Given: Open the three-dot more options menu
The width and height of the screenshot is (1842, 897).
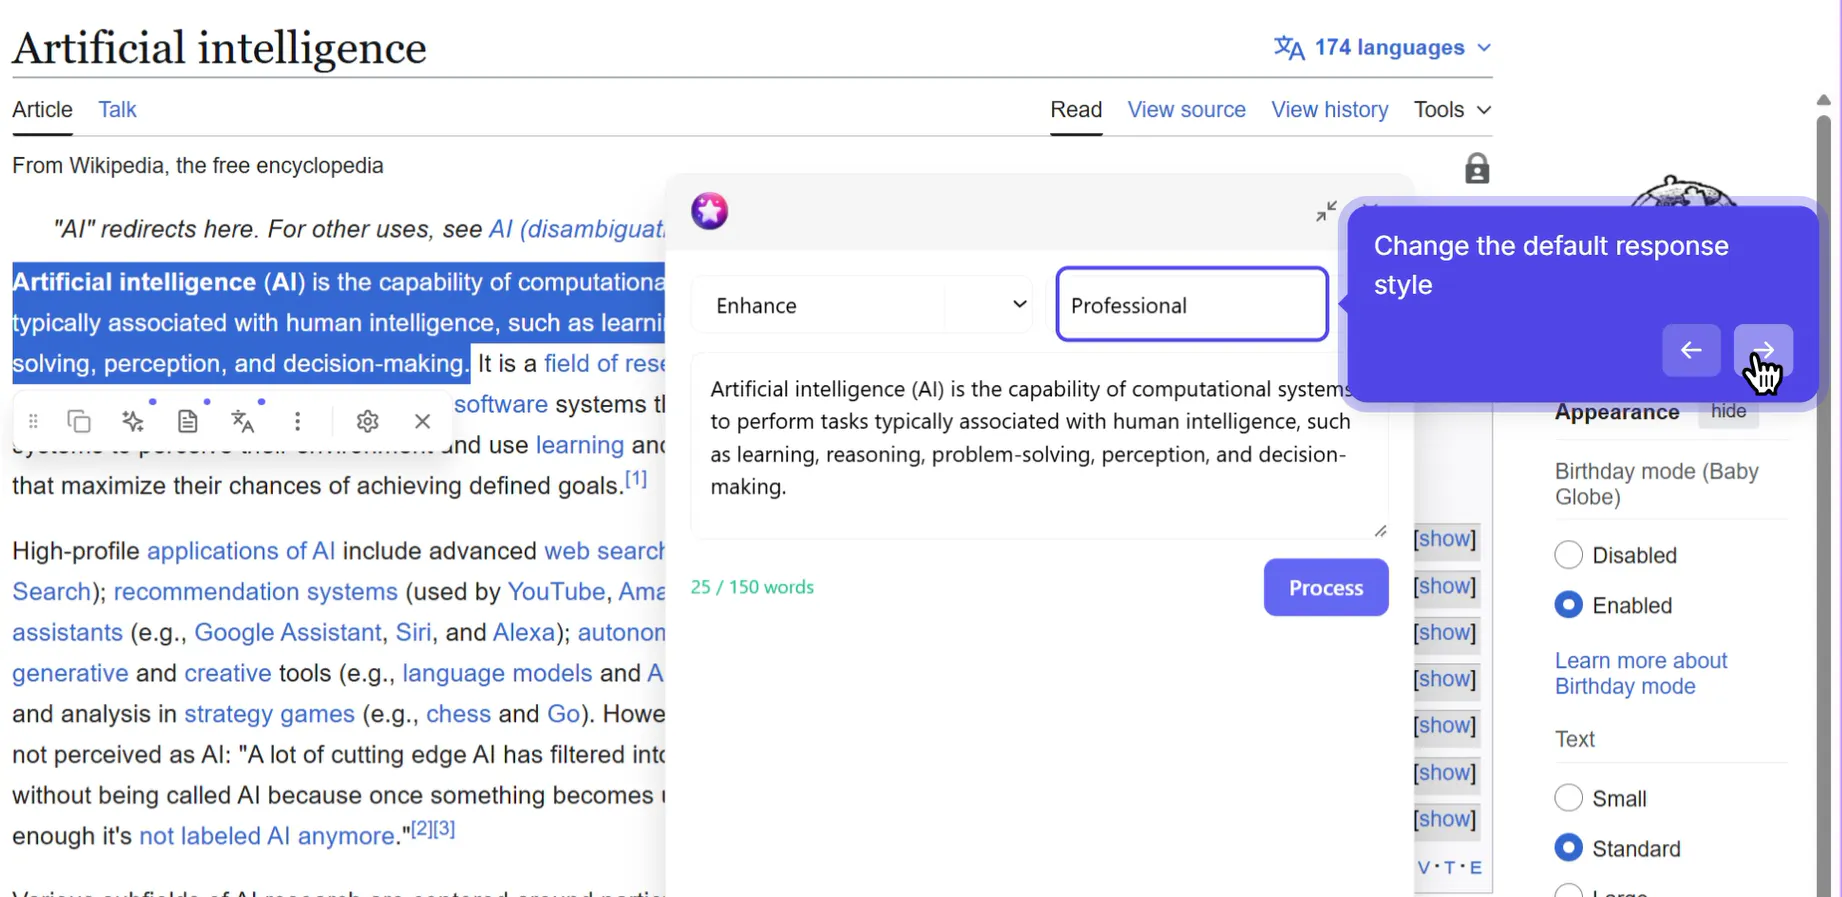Looking at the screenshot, I should coord(297,421).
